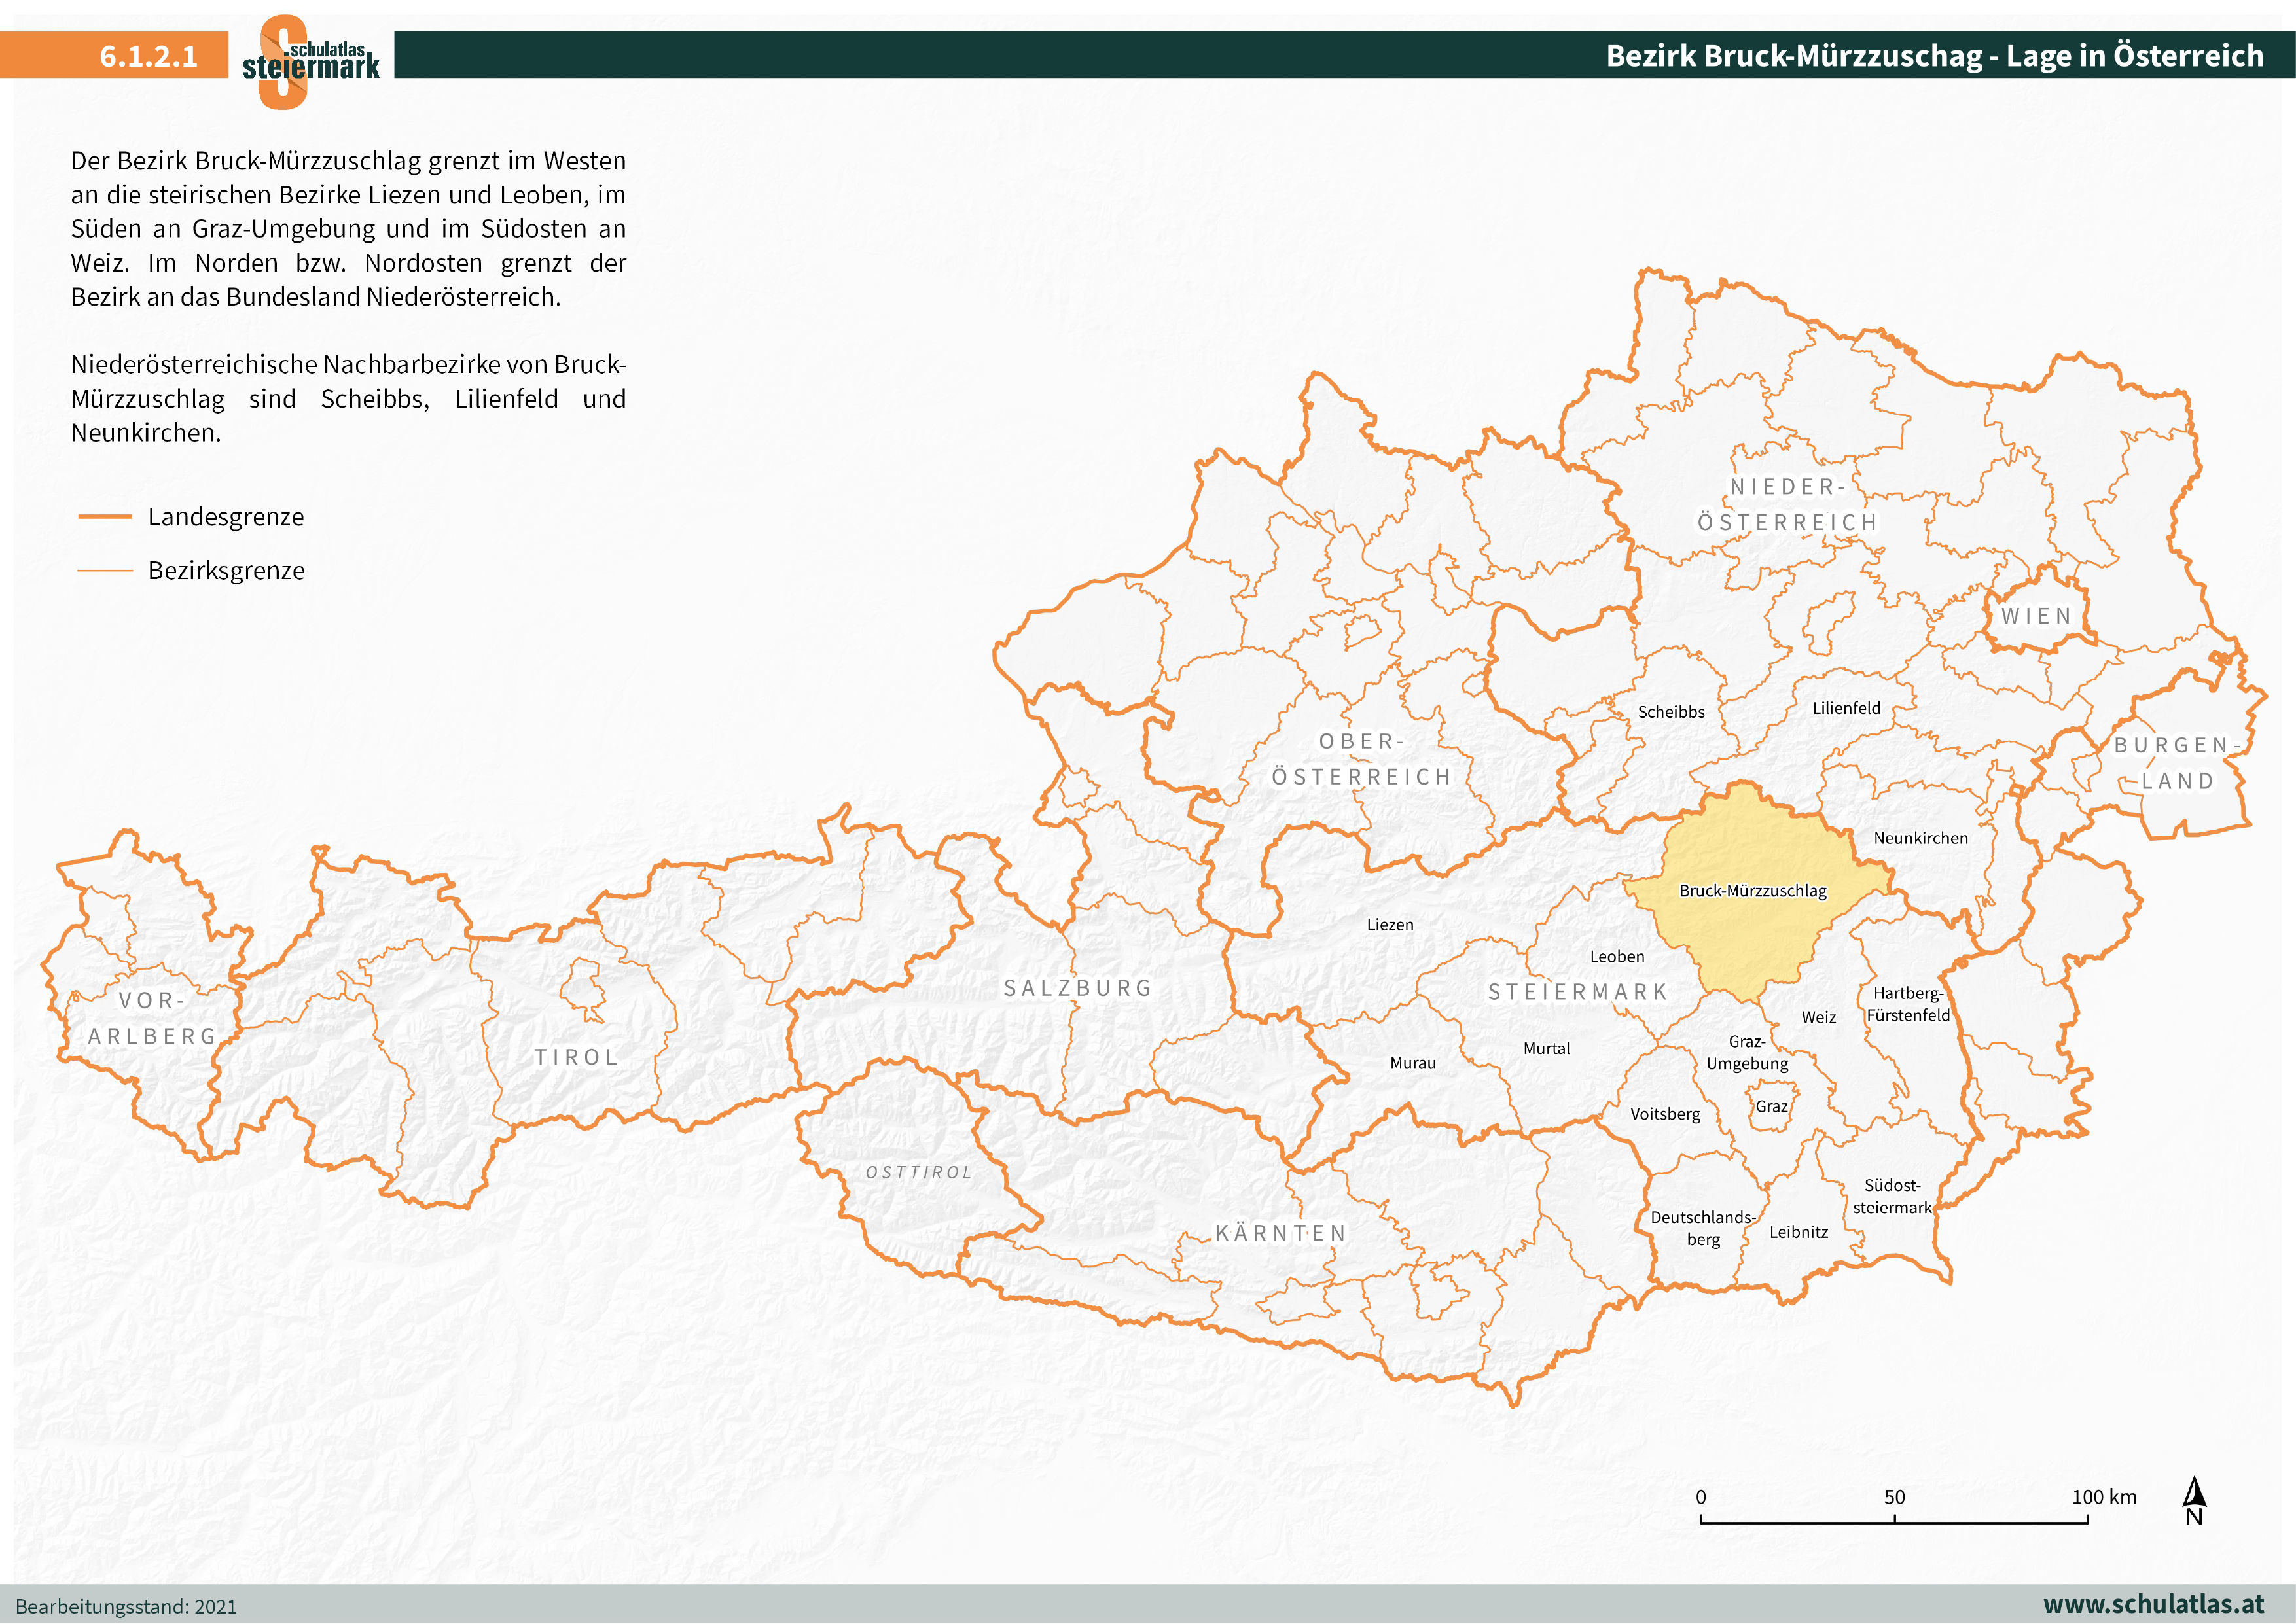2296x1624 pixels.
Task: Click the Bearbeitungsstand: 2021 footer text
Action: pyautogui.click(x=126, y=1606)
